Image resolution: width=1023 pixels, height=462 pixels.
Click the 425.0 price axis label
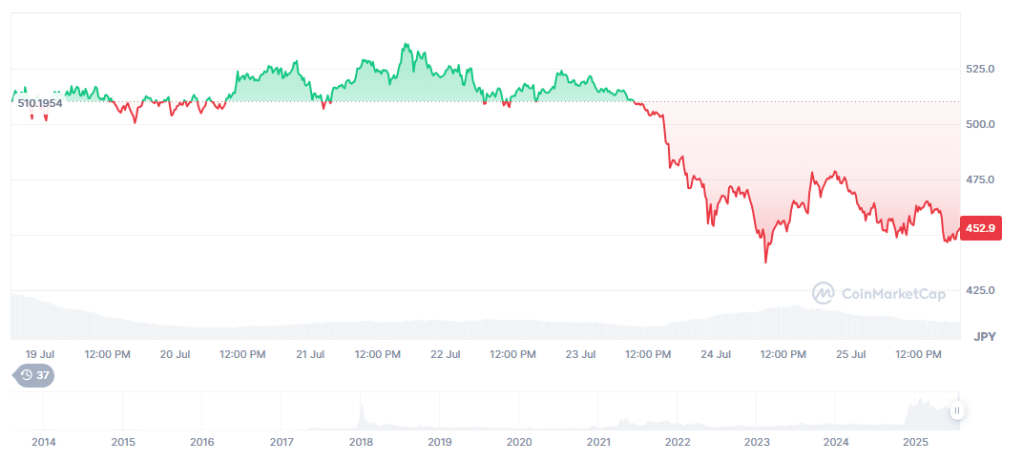[x=979, y=290]
